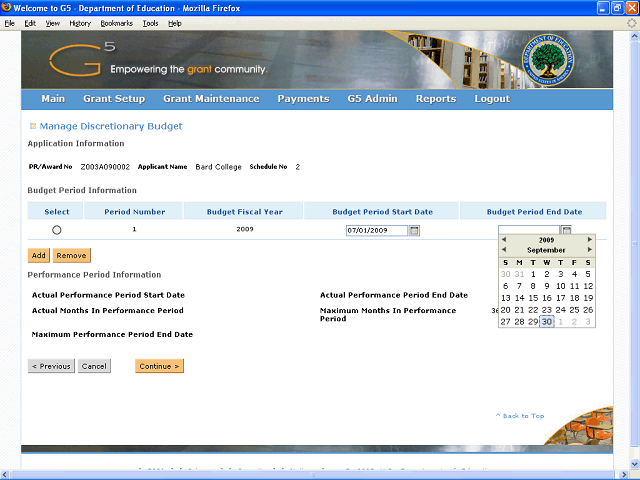Click the Department of Education seal

[547, 60]
